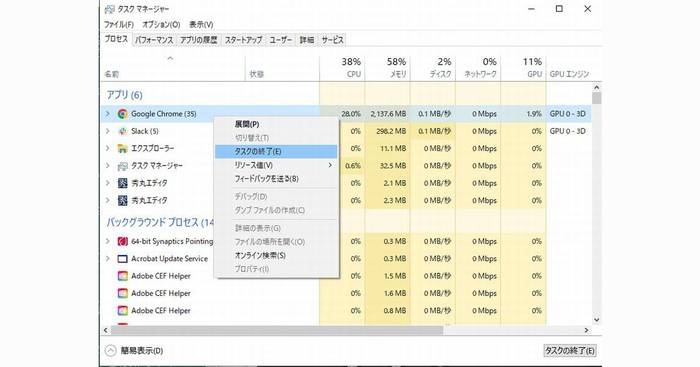This screenshot has height=367, width=700.
Task: Click the horizontal scrollbar left arrow
Action: 106,330
